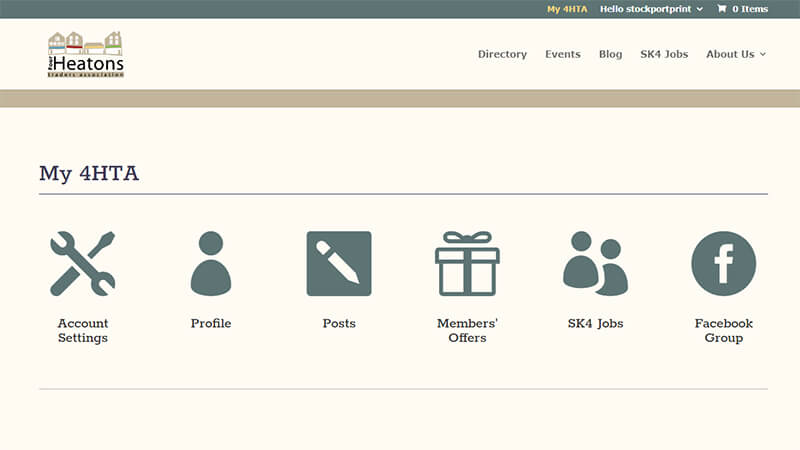Click the Profile person icon
800x450 pixels.
tap(211, 264)
